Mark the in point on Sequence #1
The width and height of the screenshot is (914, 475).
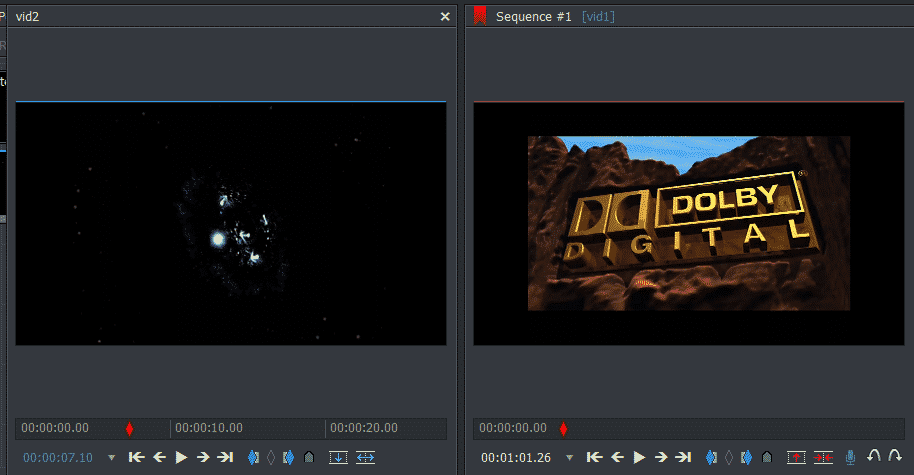pyautogui.click(x=711, y=458)
